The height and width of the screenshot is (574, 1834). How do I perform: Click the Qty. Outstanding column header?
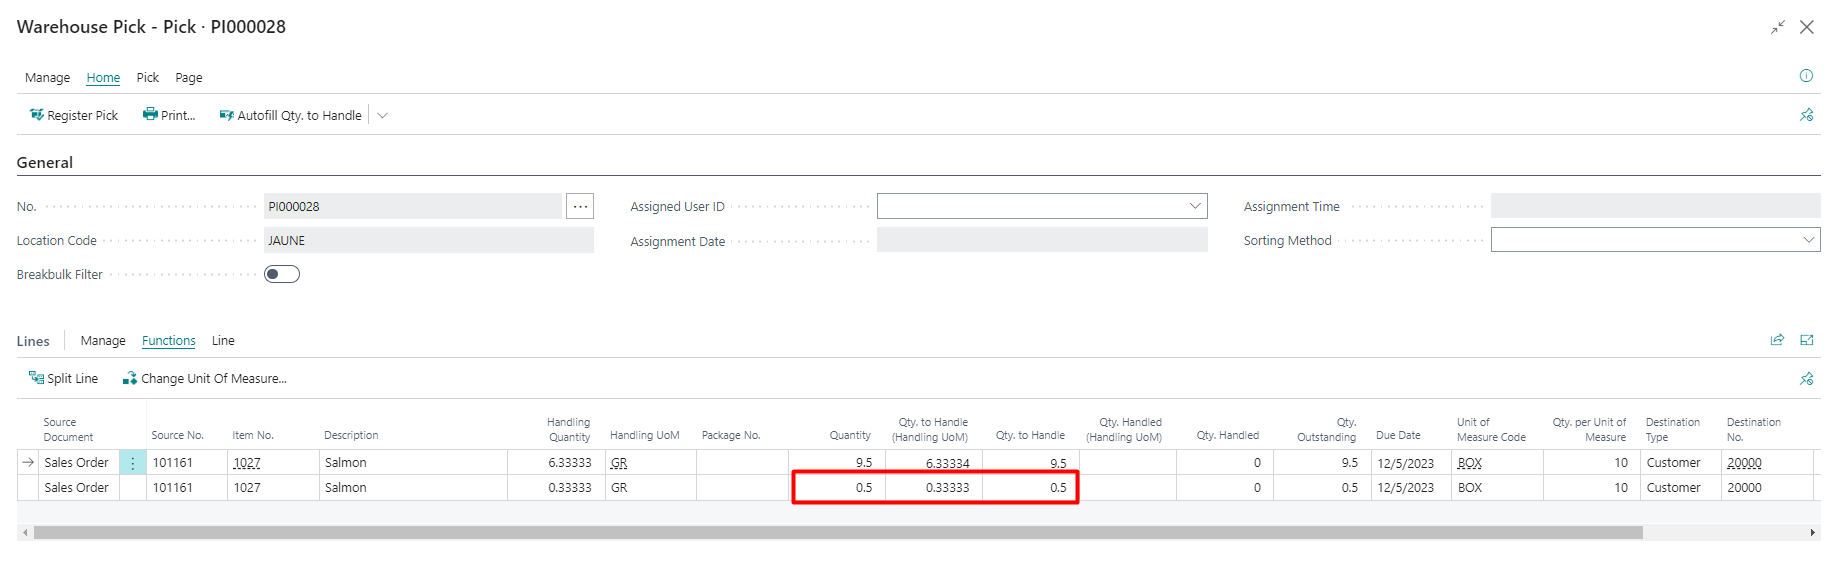(1326, 429)
